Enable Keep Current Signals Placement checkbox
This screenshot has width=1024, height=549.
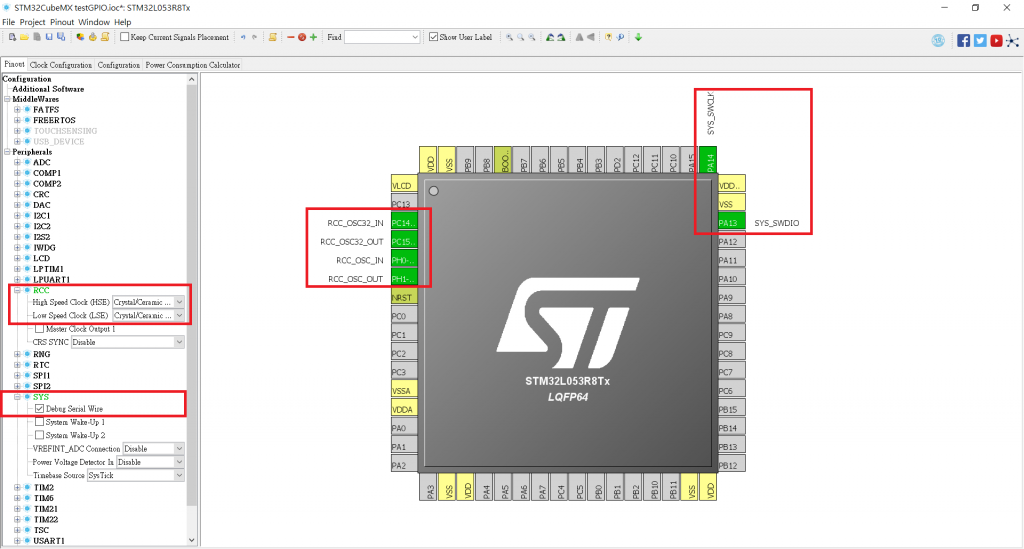click(x=124, y=37)
